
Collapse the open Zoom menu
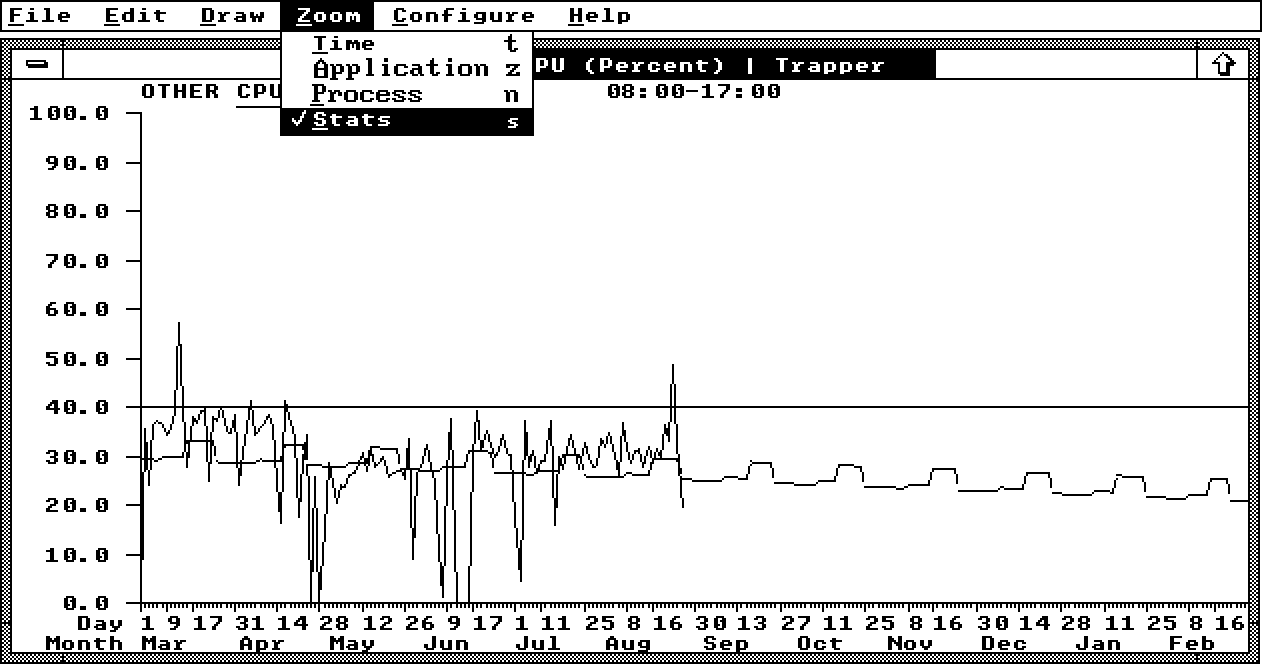pyautogui.click(x=328, y=16)
